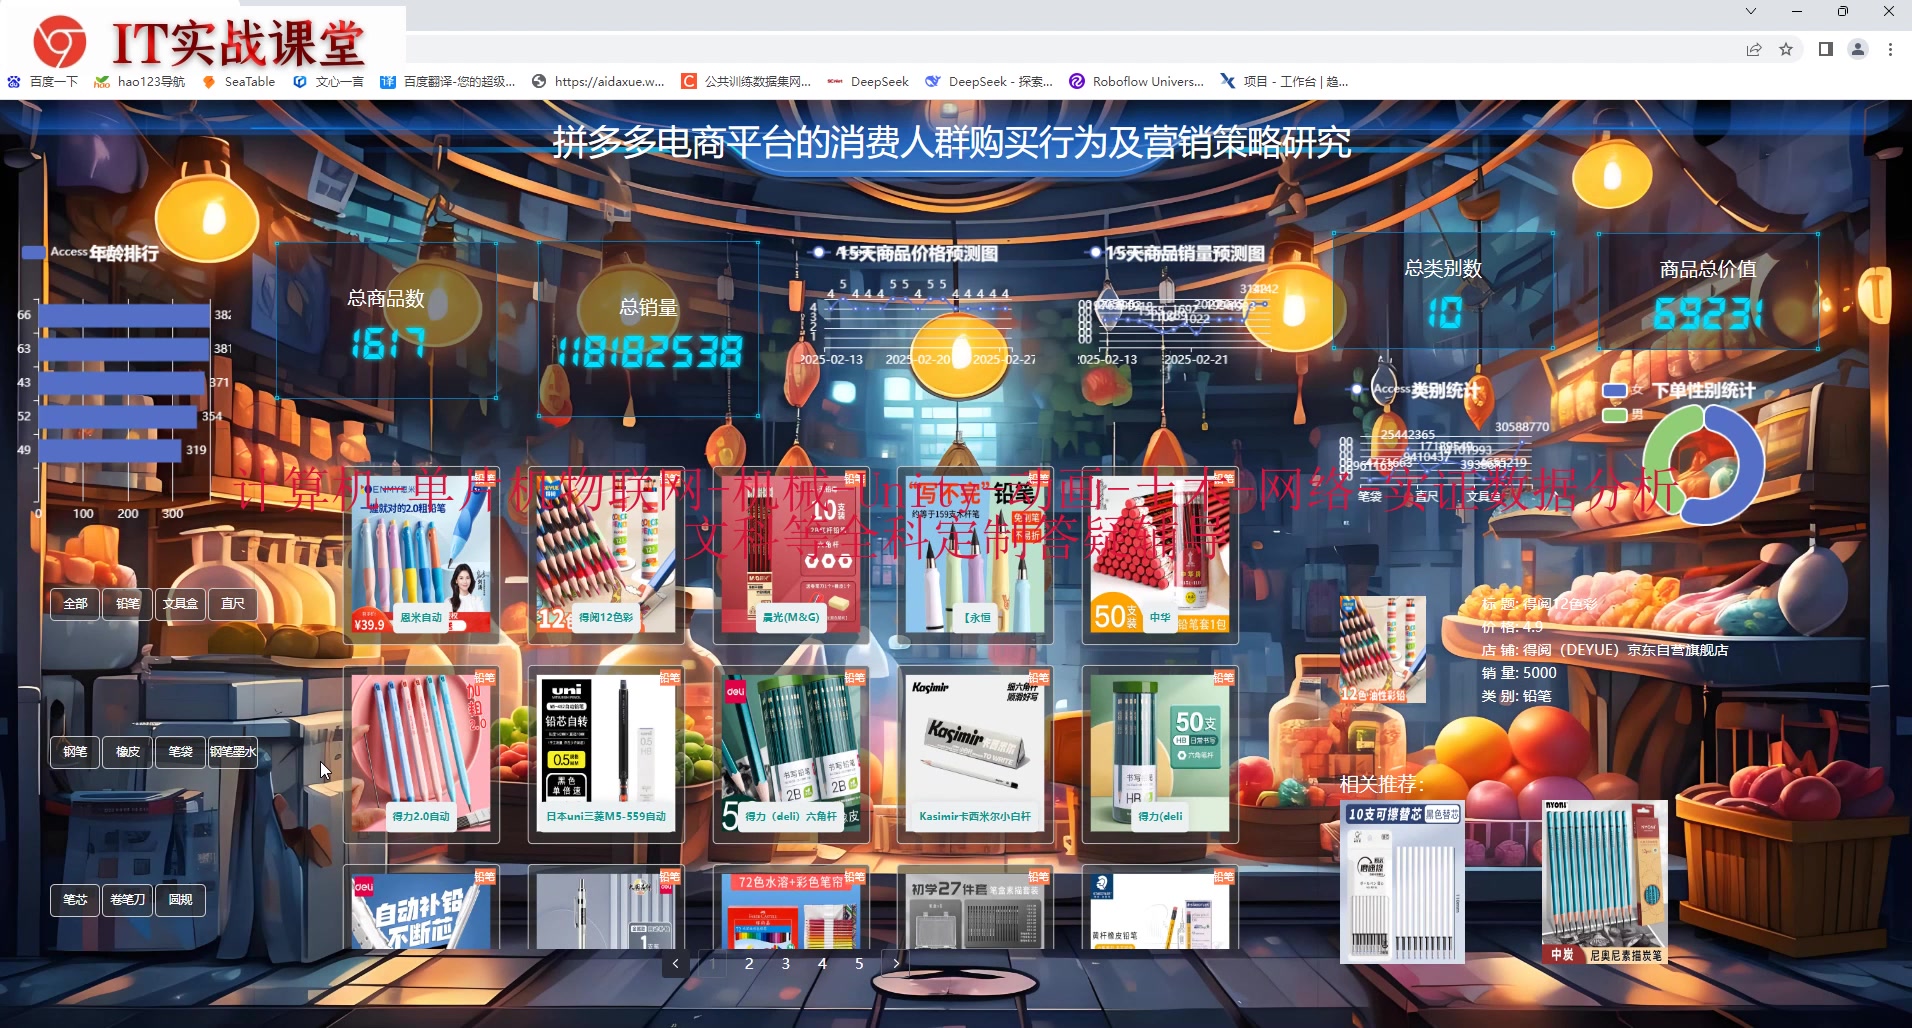
Task: Filter products by 文具盒 category
Action: point(180,603)
